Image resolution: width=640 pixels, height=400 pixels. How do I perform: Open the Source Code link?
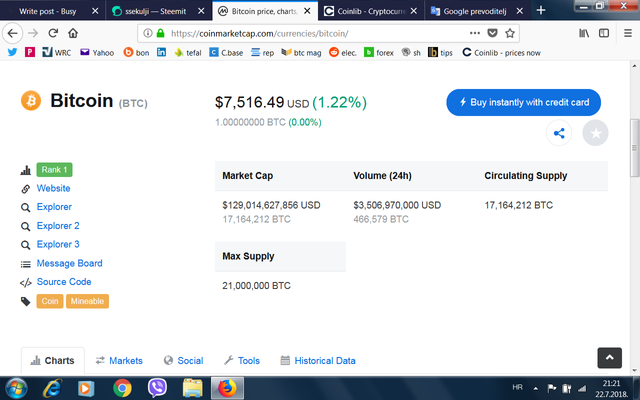64,282
